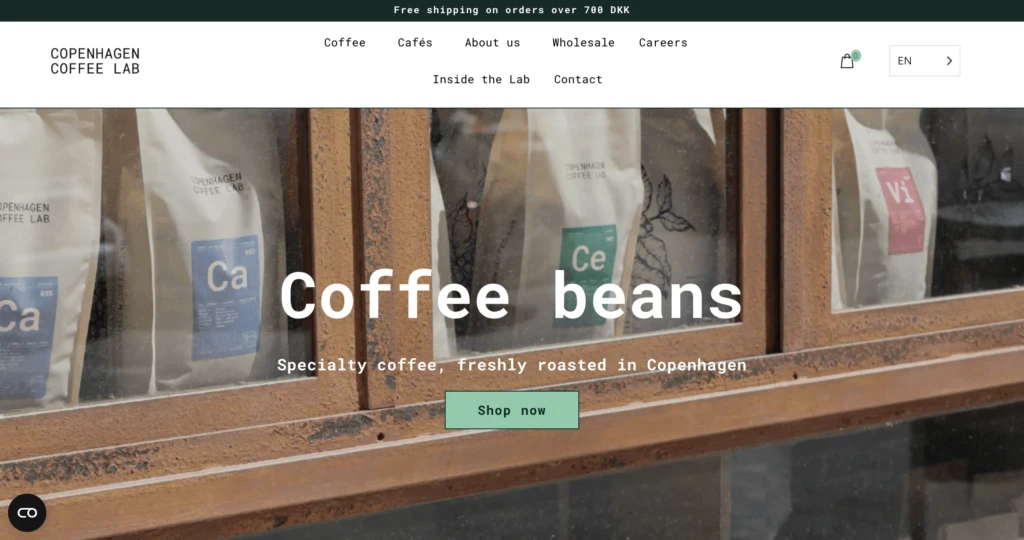Expand the EN language selector
1024x540 pixels.
point(924,61)
